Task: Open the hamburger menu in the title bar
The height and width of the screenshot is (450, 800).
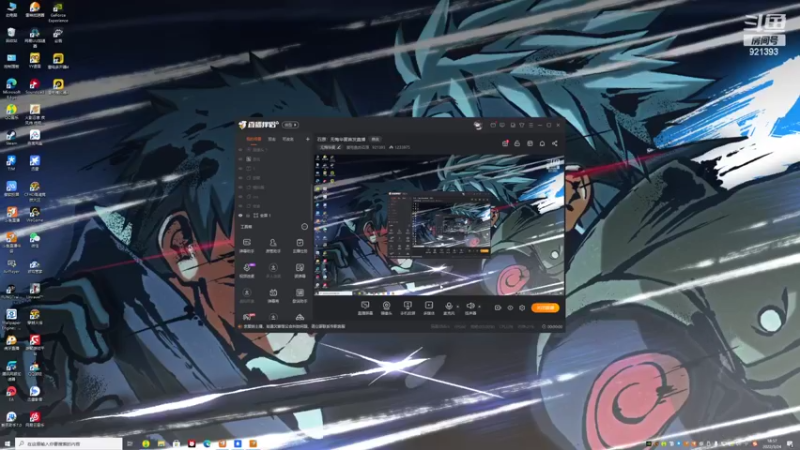Action: [x=531, y=125]
